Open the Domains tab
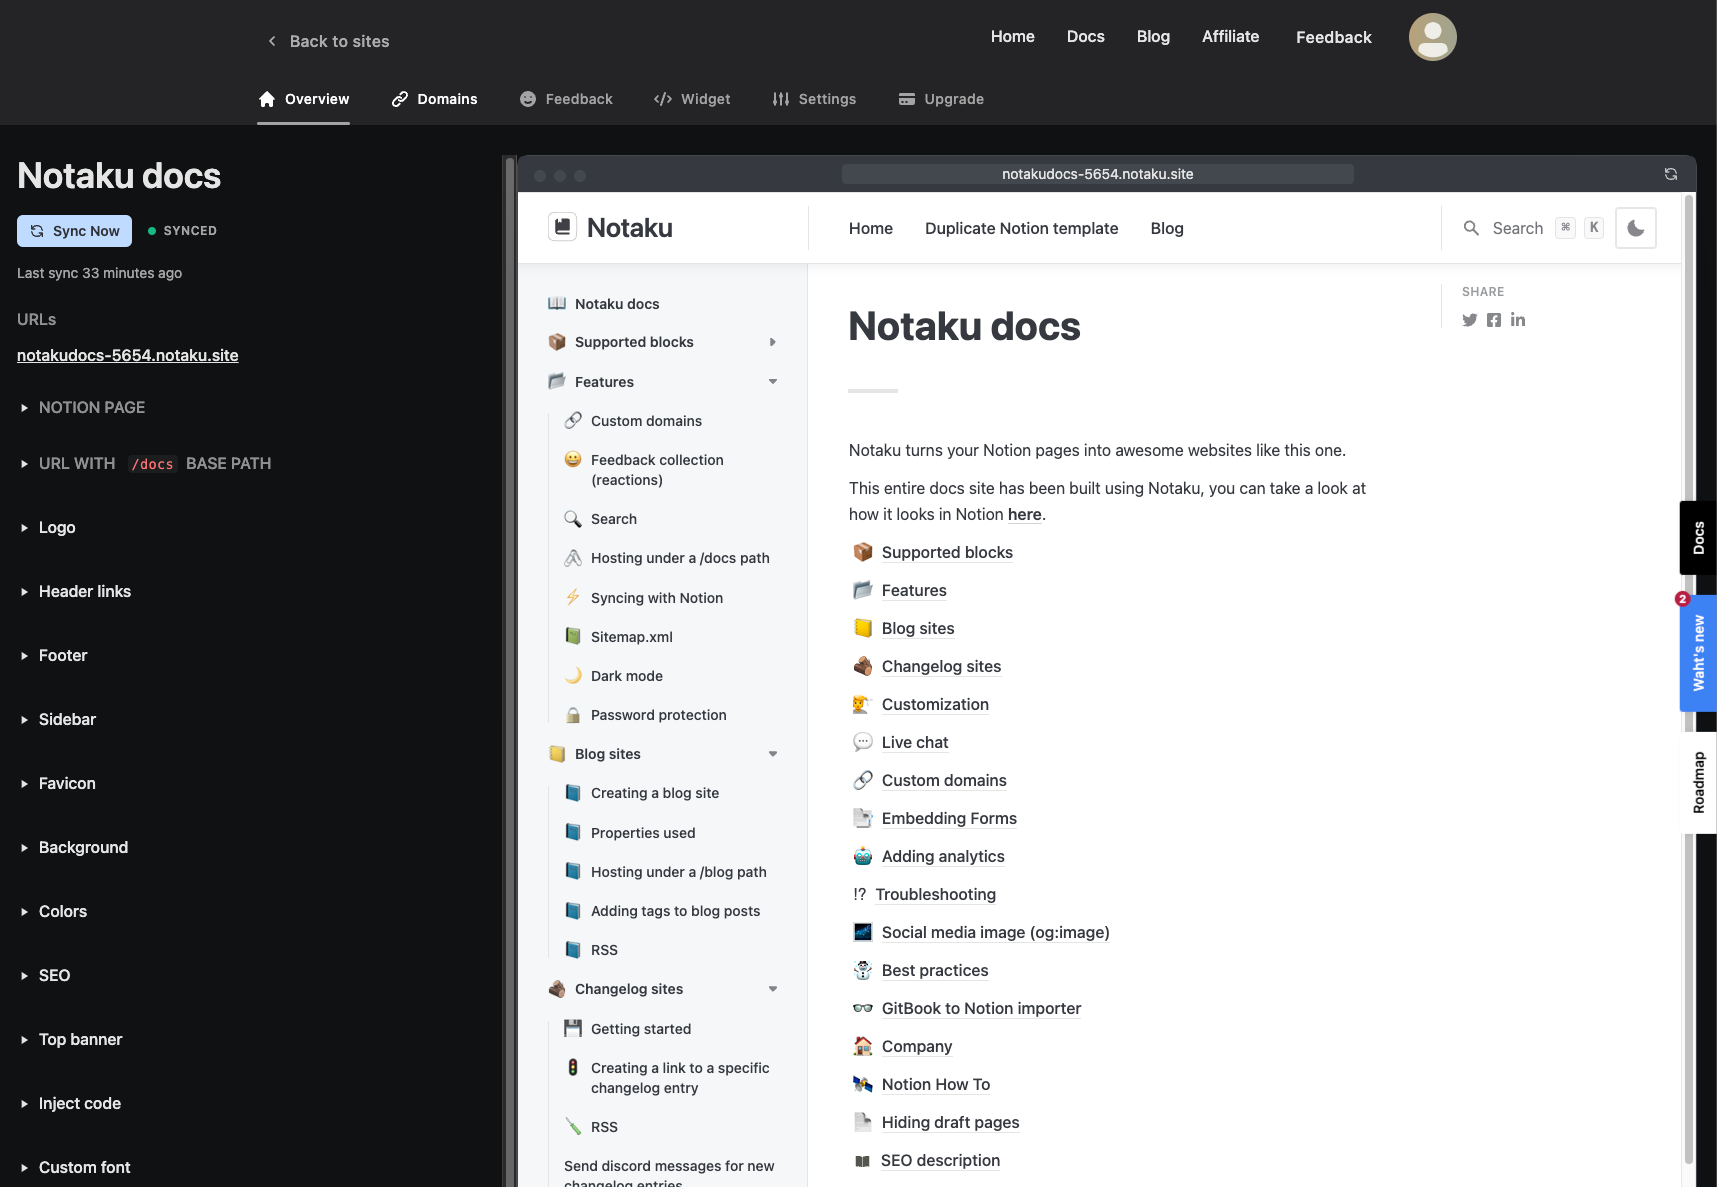The width and height of the screenshot is (1717, 1187). tap(434, 99)
